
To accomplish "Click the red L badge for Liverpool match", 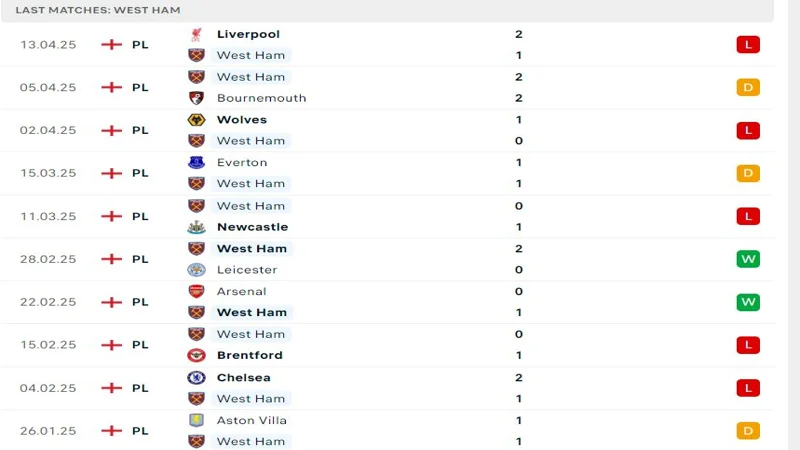I will pos(748,45).
